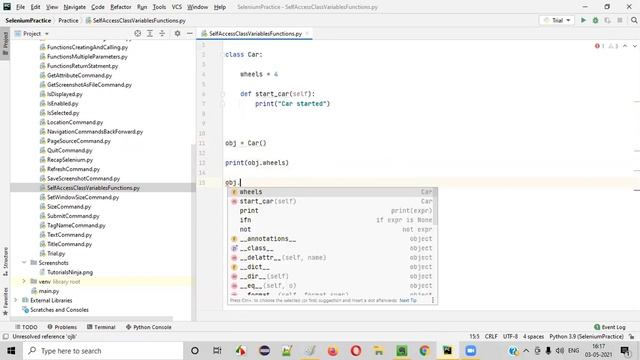Open QuitCommand.py file
Viewport: 640px width, 360px height.
pos(69,150)
